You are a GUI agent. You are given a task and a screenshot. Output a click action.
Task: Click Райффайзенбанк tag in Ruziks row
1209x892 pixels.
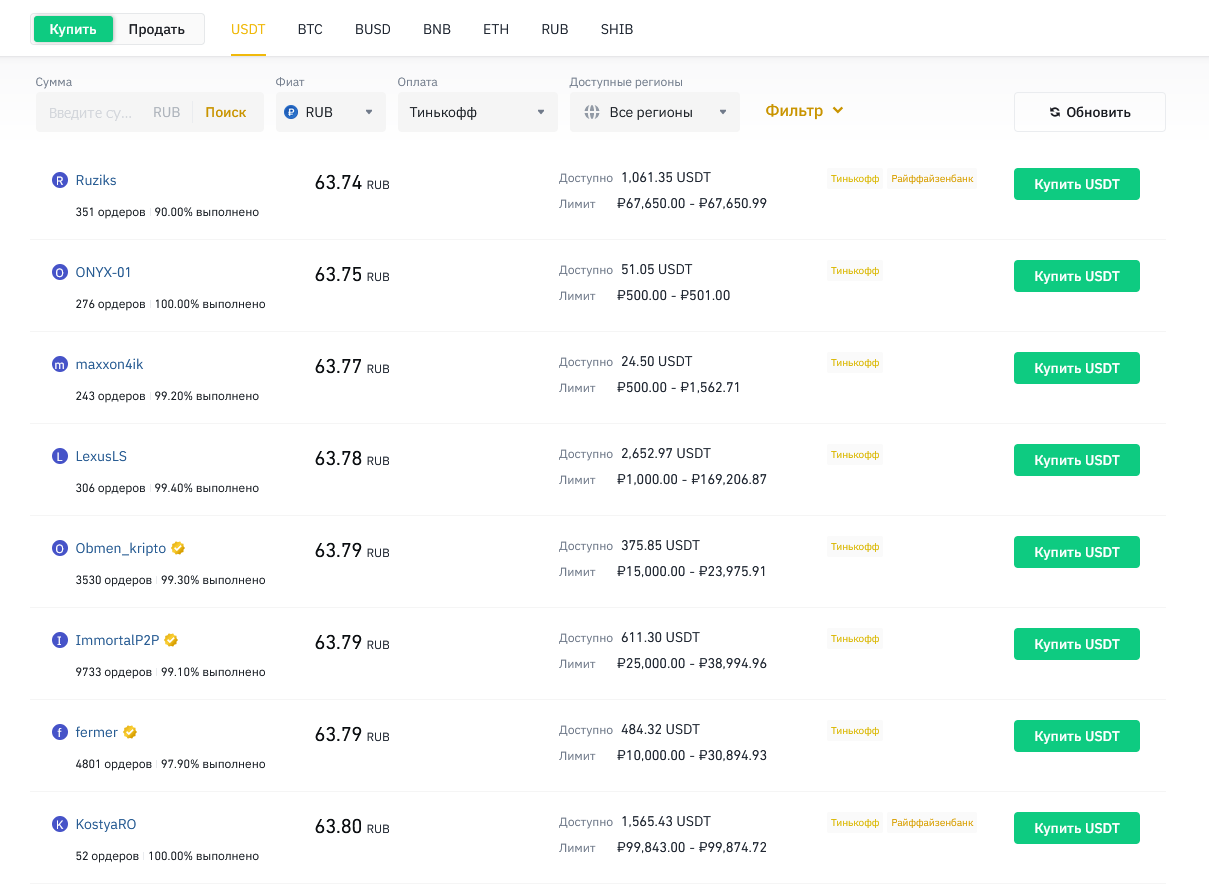tap(932, 179)
